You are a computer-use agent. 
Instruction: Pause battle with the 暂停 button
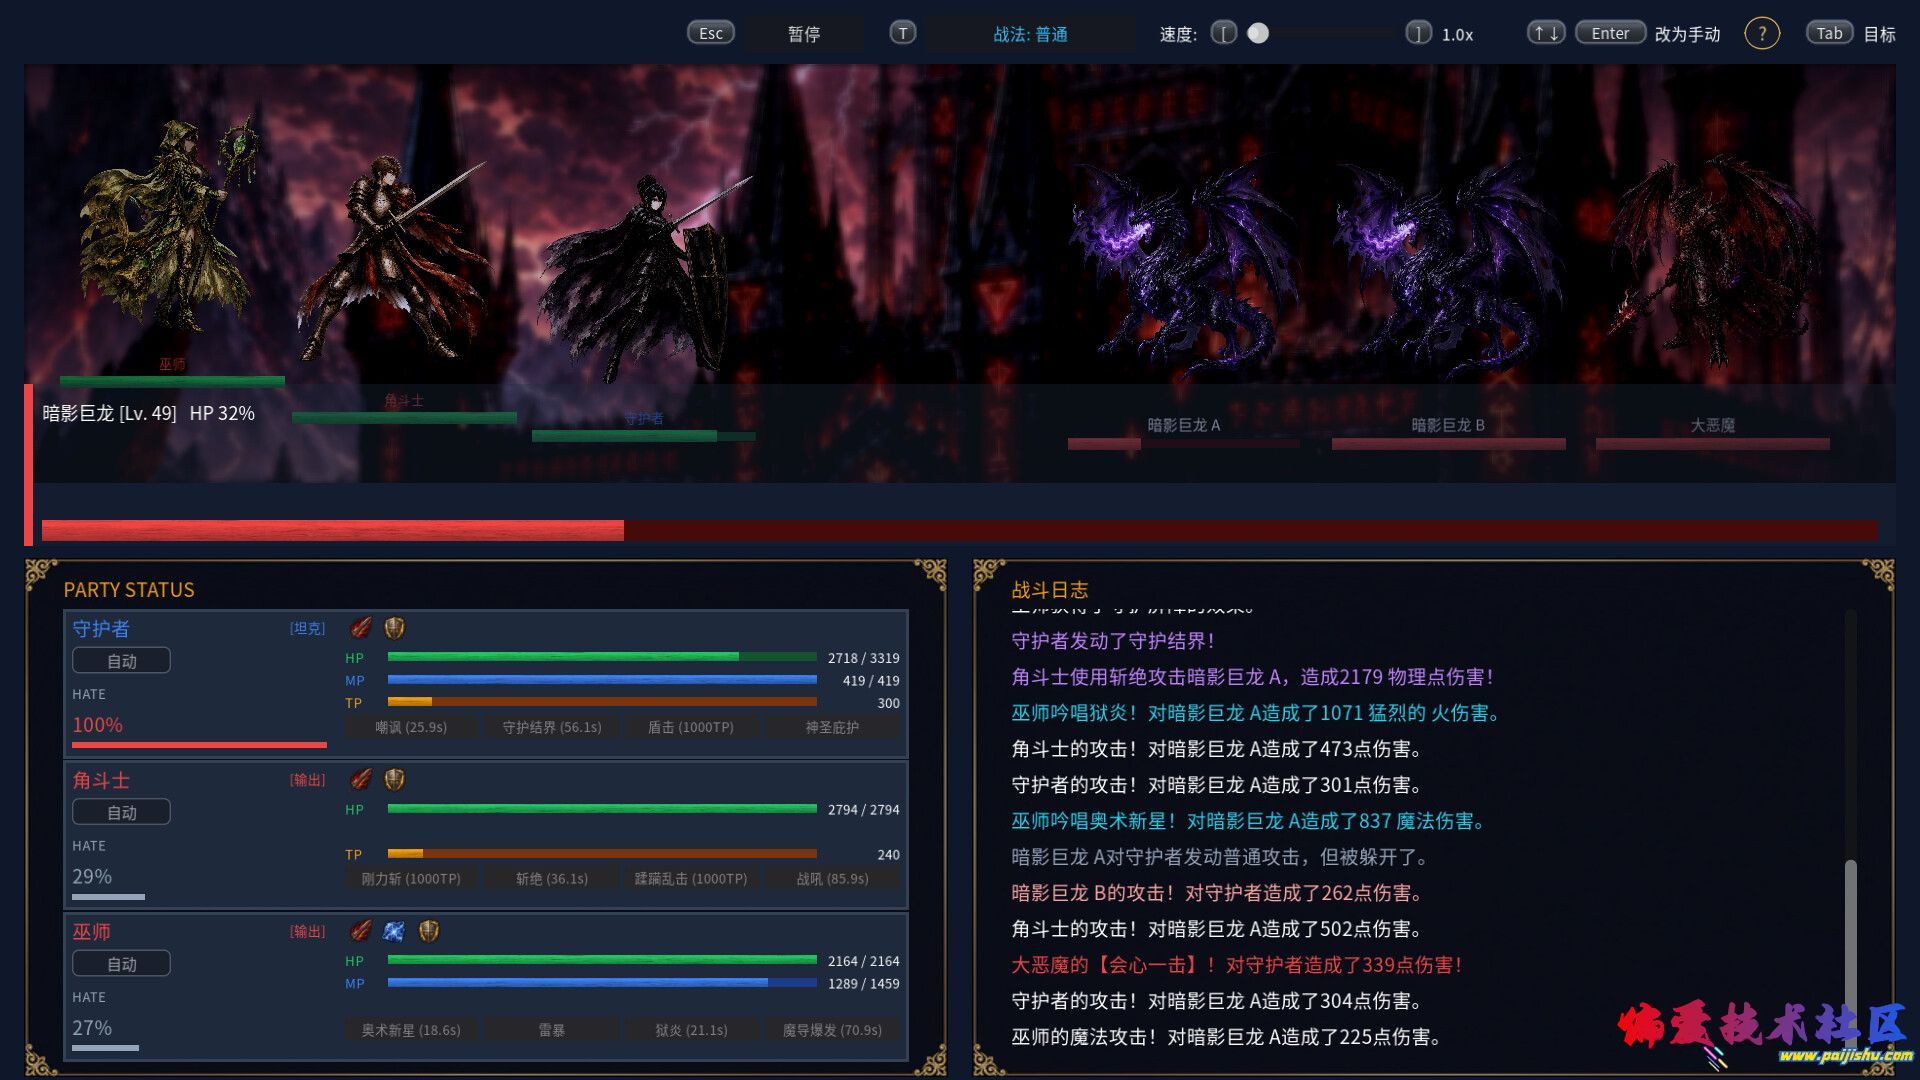pos(804,34)
